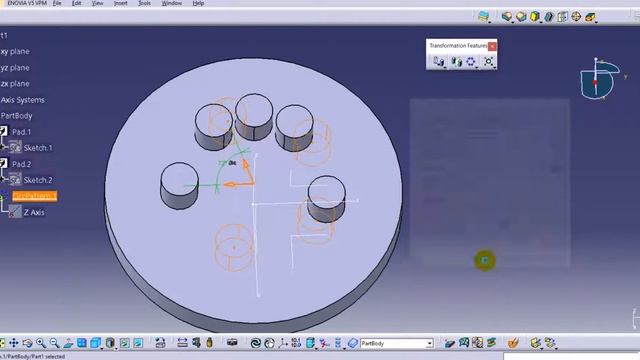Click the leftmost small cylinder on the disc
The width and height of the screenshot is (640, 360).
180,186
